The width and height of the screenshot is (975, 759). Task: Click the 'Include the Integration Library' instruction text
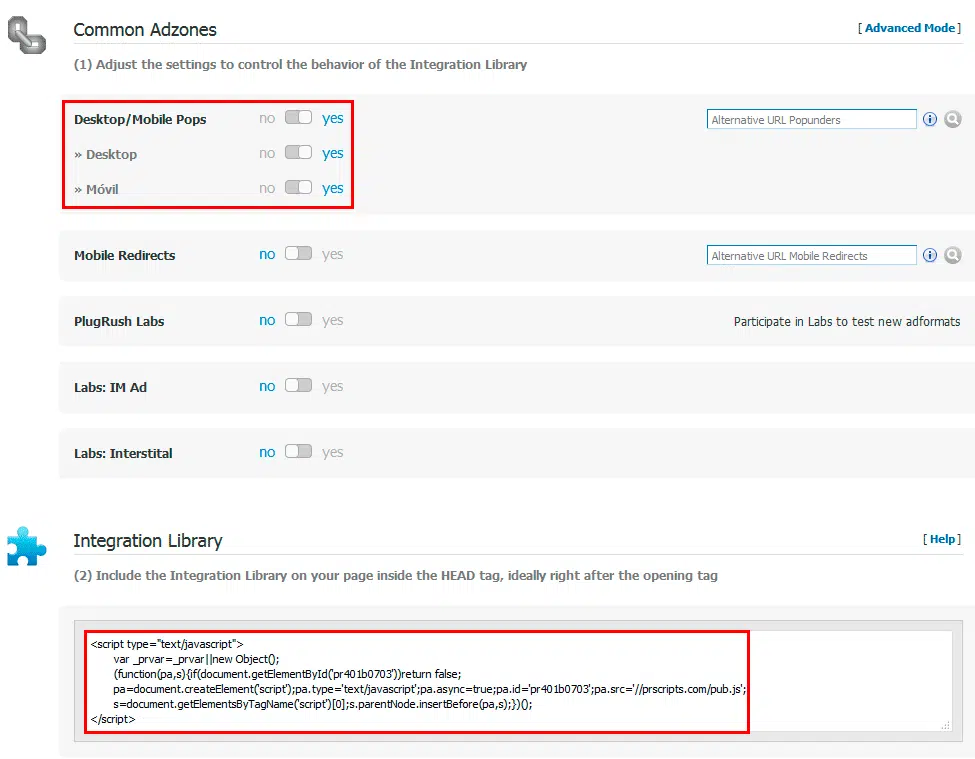pos(395,576)
